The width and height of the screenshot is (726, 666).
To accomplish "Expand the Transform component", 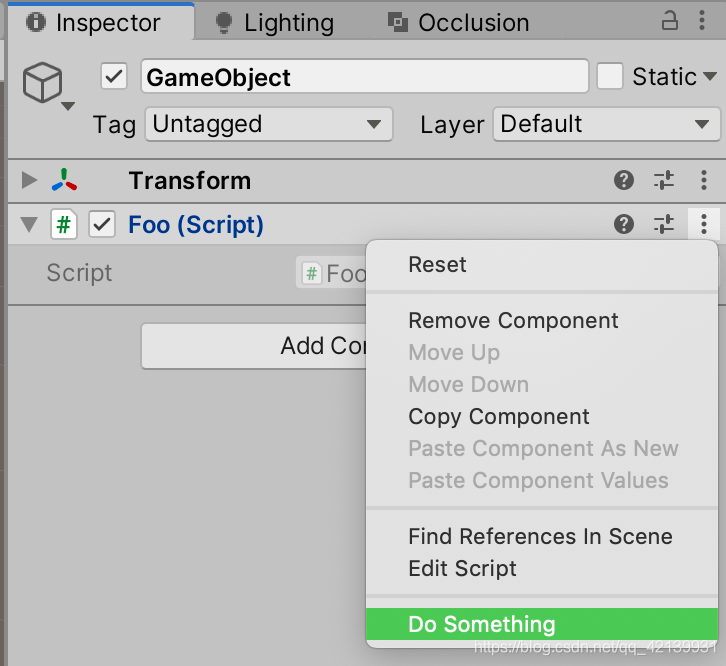I will (30, 181).
